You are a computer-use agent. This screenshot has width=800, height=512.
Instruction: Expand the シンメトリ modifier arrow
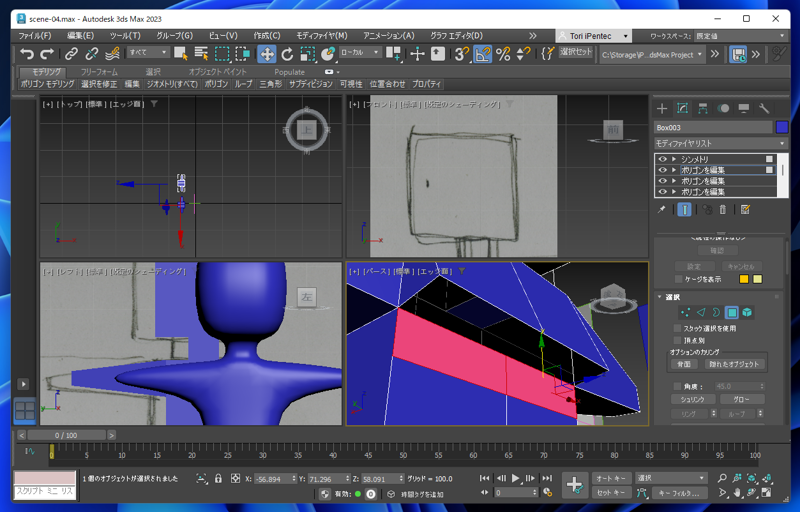click(674, 159)
